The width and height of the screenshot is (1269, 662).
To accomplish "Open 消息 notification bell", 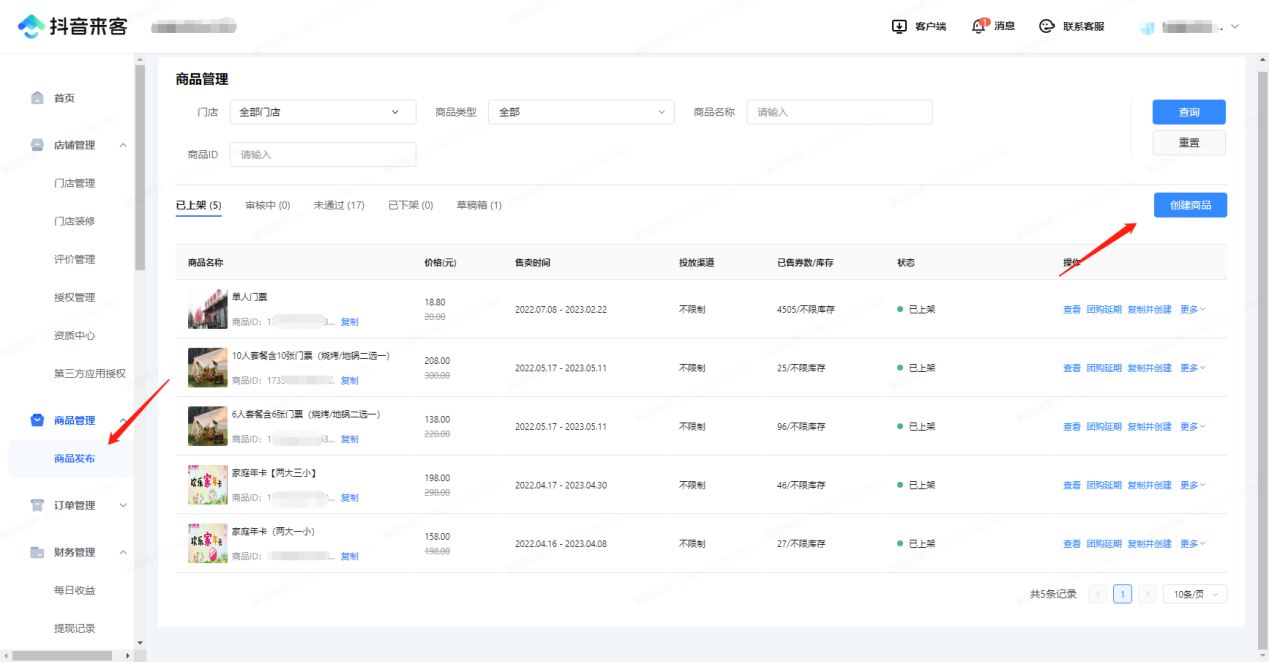I will [x=979, y=26].
